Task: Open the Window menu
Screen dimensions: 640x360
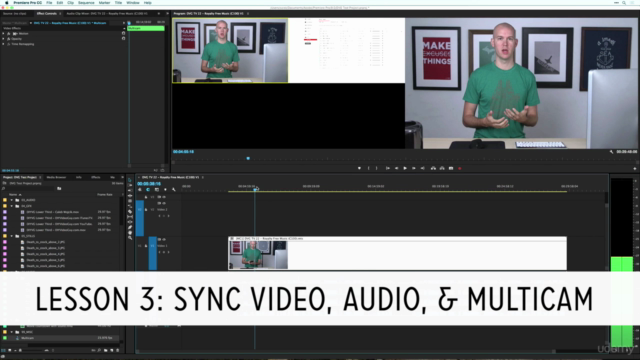Action: pos(133,3)
